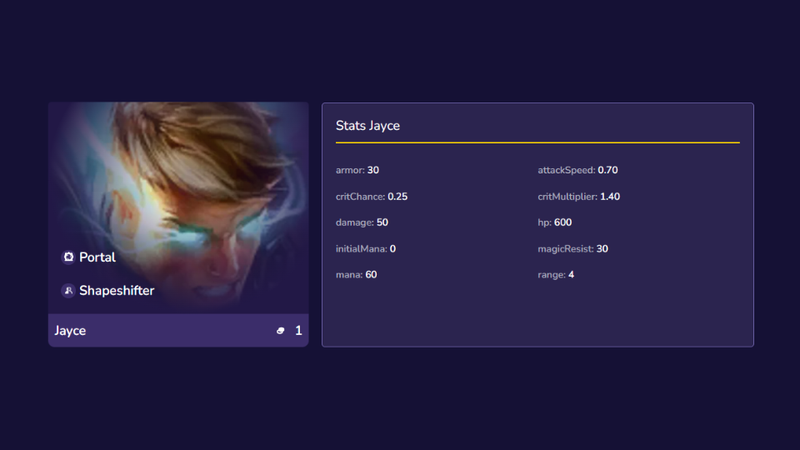Select the Shapeshifter trait label
Image resolution: width=800 pixels, height=450 pixels.
tap(117, 290)
